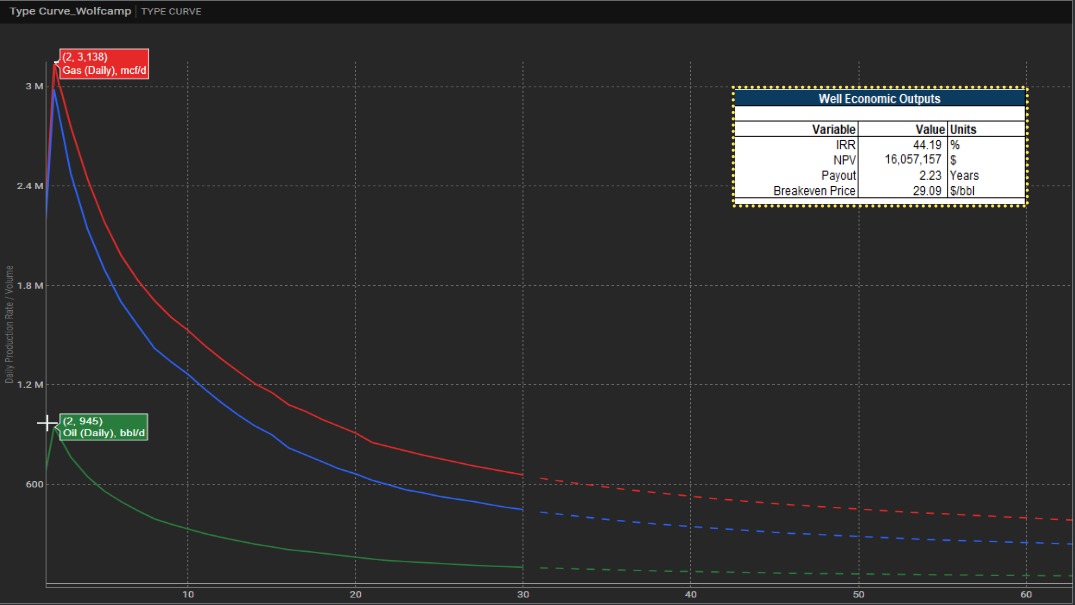This screenshot has width=1075, height=605.
Task: Select the Payout value 2.23
Action: [930, 176]
